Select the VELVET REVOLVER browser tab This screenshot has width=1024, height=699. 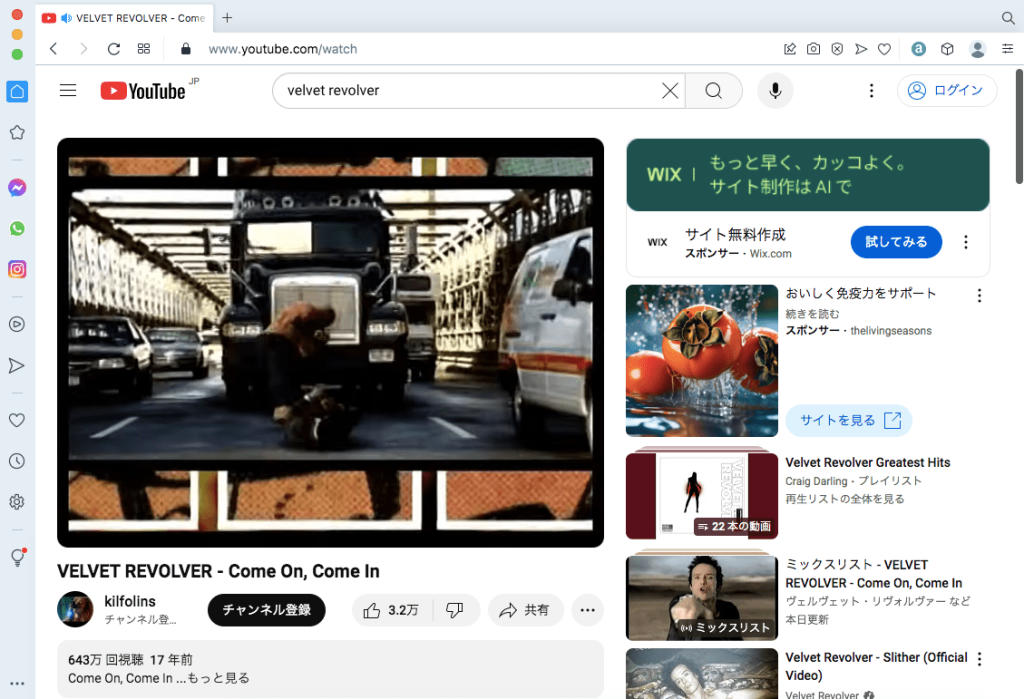click(x=124, y=18)
